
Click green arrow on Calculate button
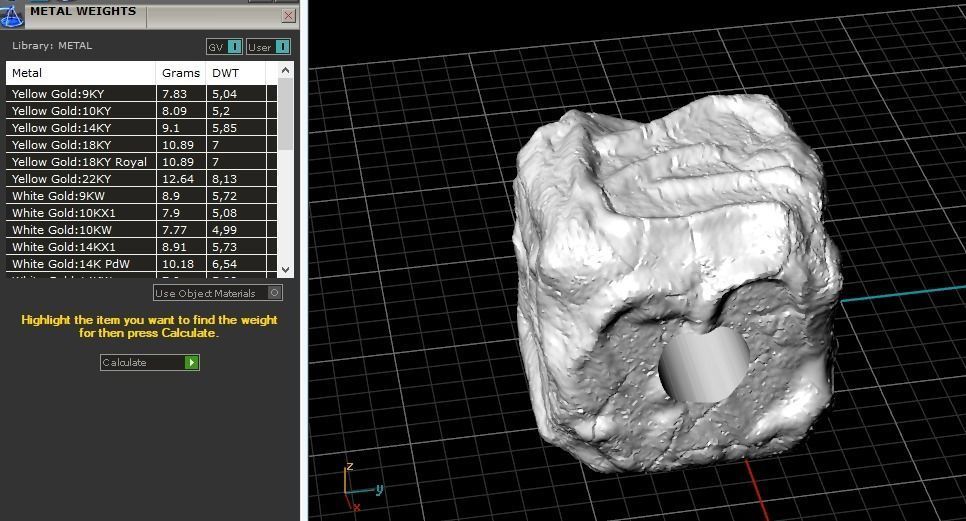pyautogui.click(x=192, y=363)
